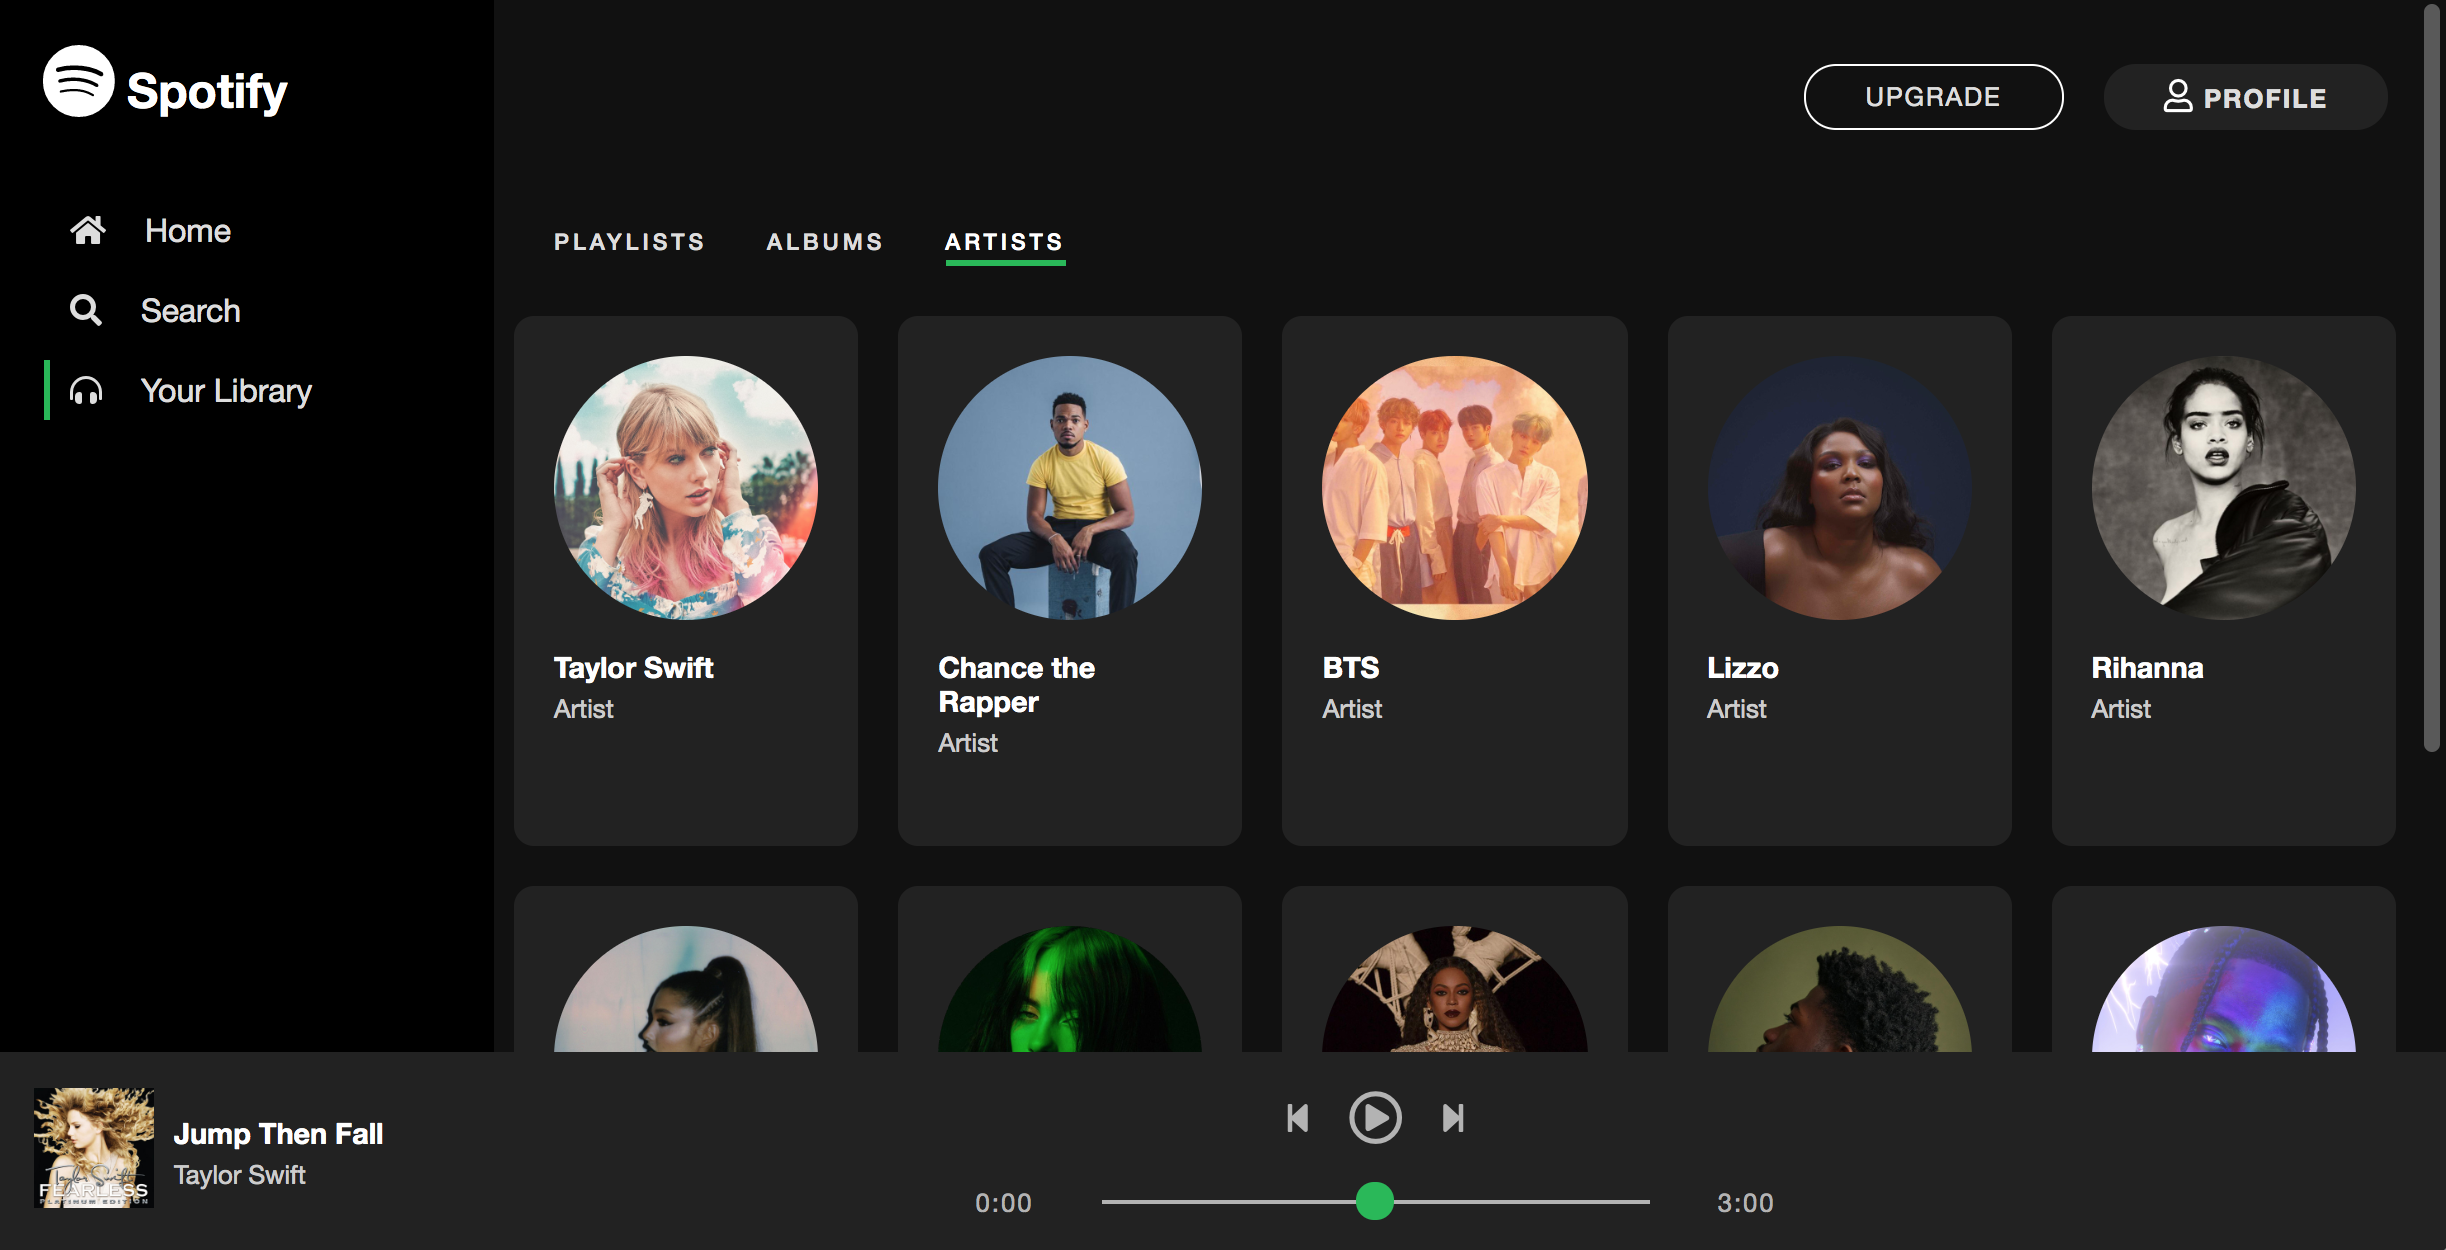Open the Profile menu

click(2245, 97)
